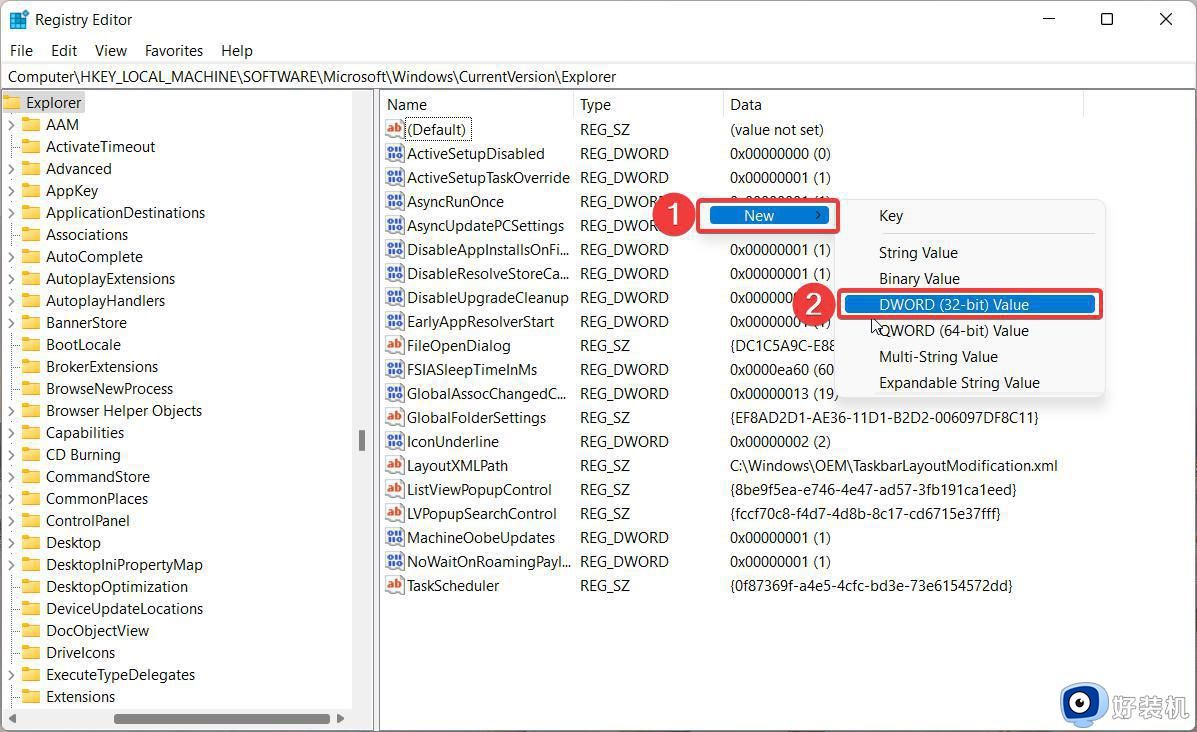
Task: Click the folder icon for CD Burning
Action: (x=33, y=454)
